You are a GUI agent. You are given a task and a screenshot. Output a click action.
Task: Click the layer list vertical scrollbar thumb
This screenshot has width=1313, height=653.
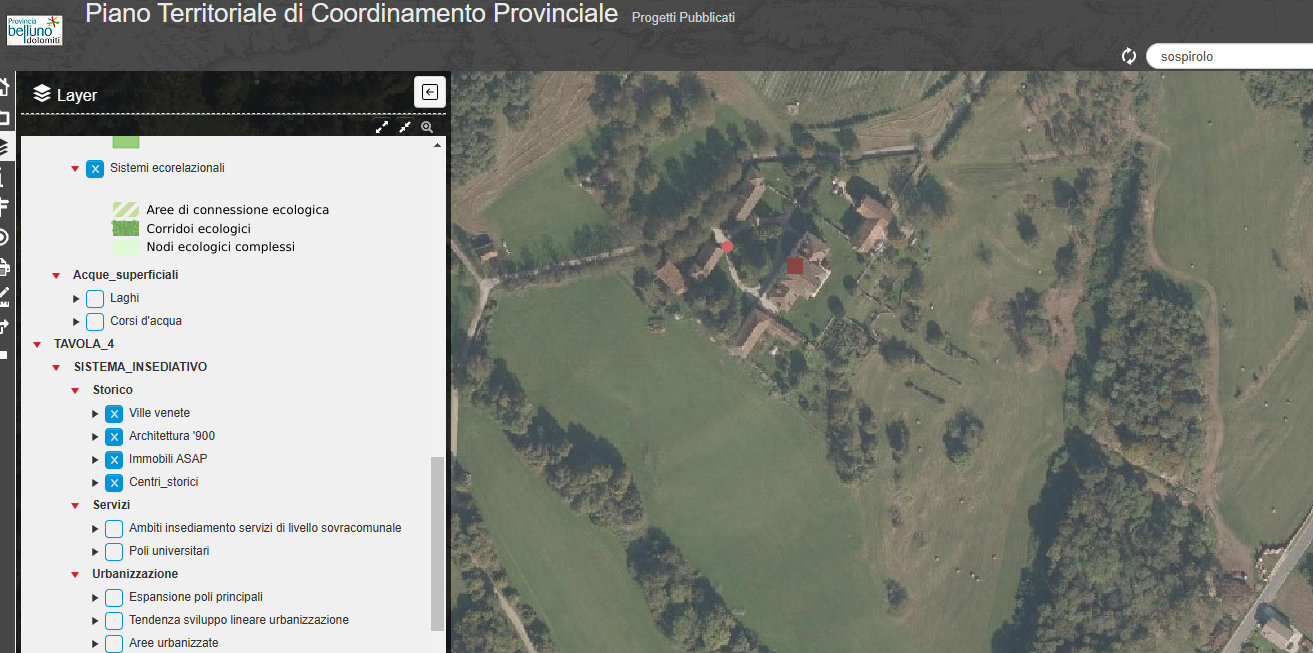437,544
